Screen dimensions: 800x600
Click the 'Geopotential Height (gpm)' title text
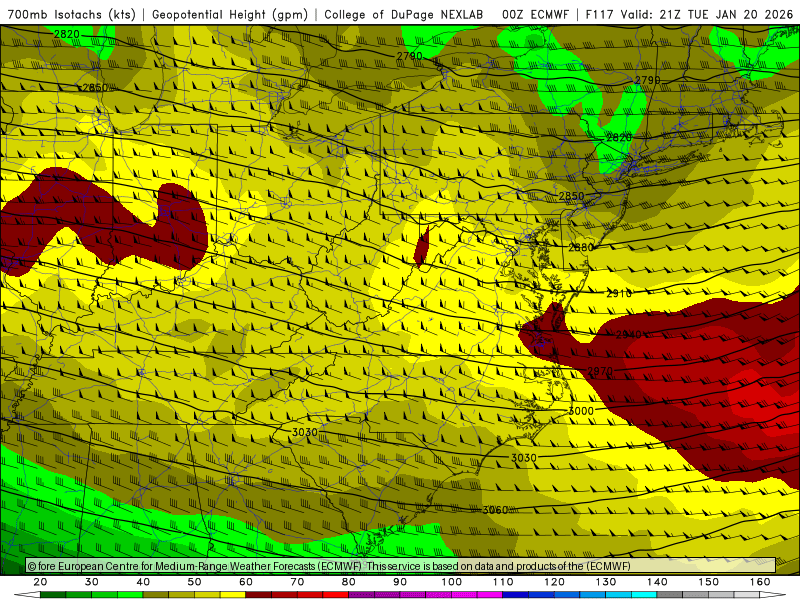[230, 14]
